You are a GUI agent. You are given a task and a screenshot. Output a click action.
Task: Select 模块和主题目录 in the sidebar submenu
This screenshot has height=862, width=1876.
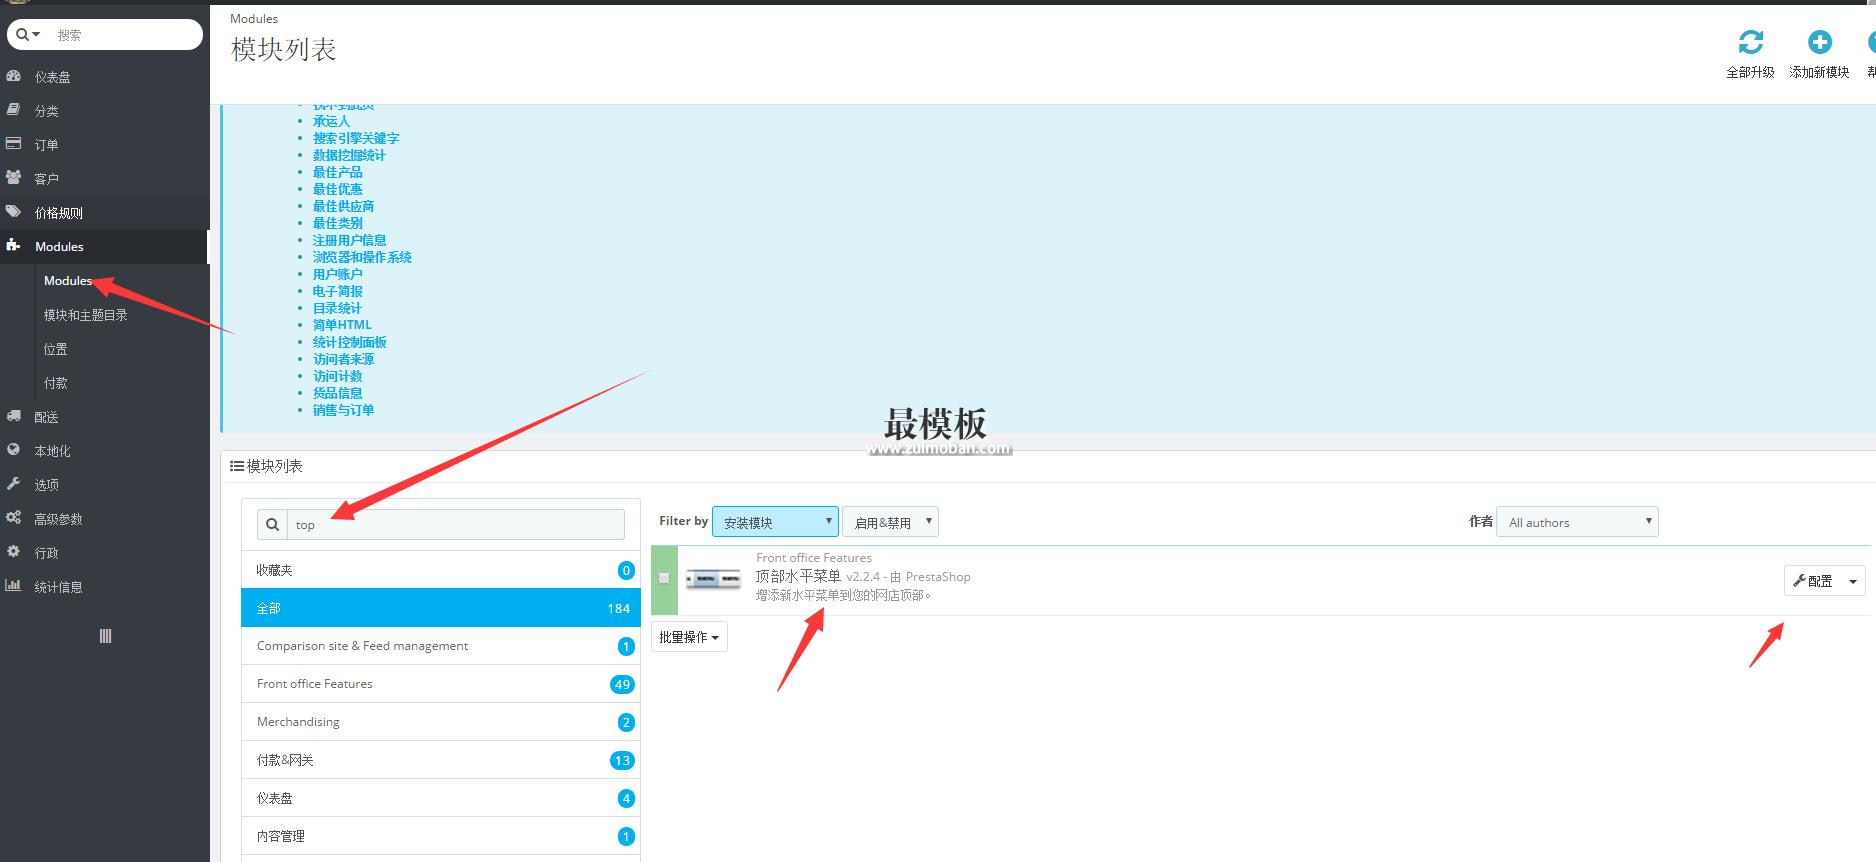tap(86, 315)
